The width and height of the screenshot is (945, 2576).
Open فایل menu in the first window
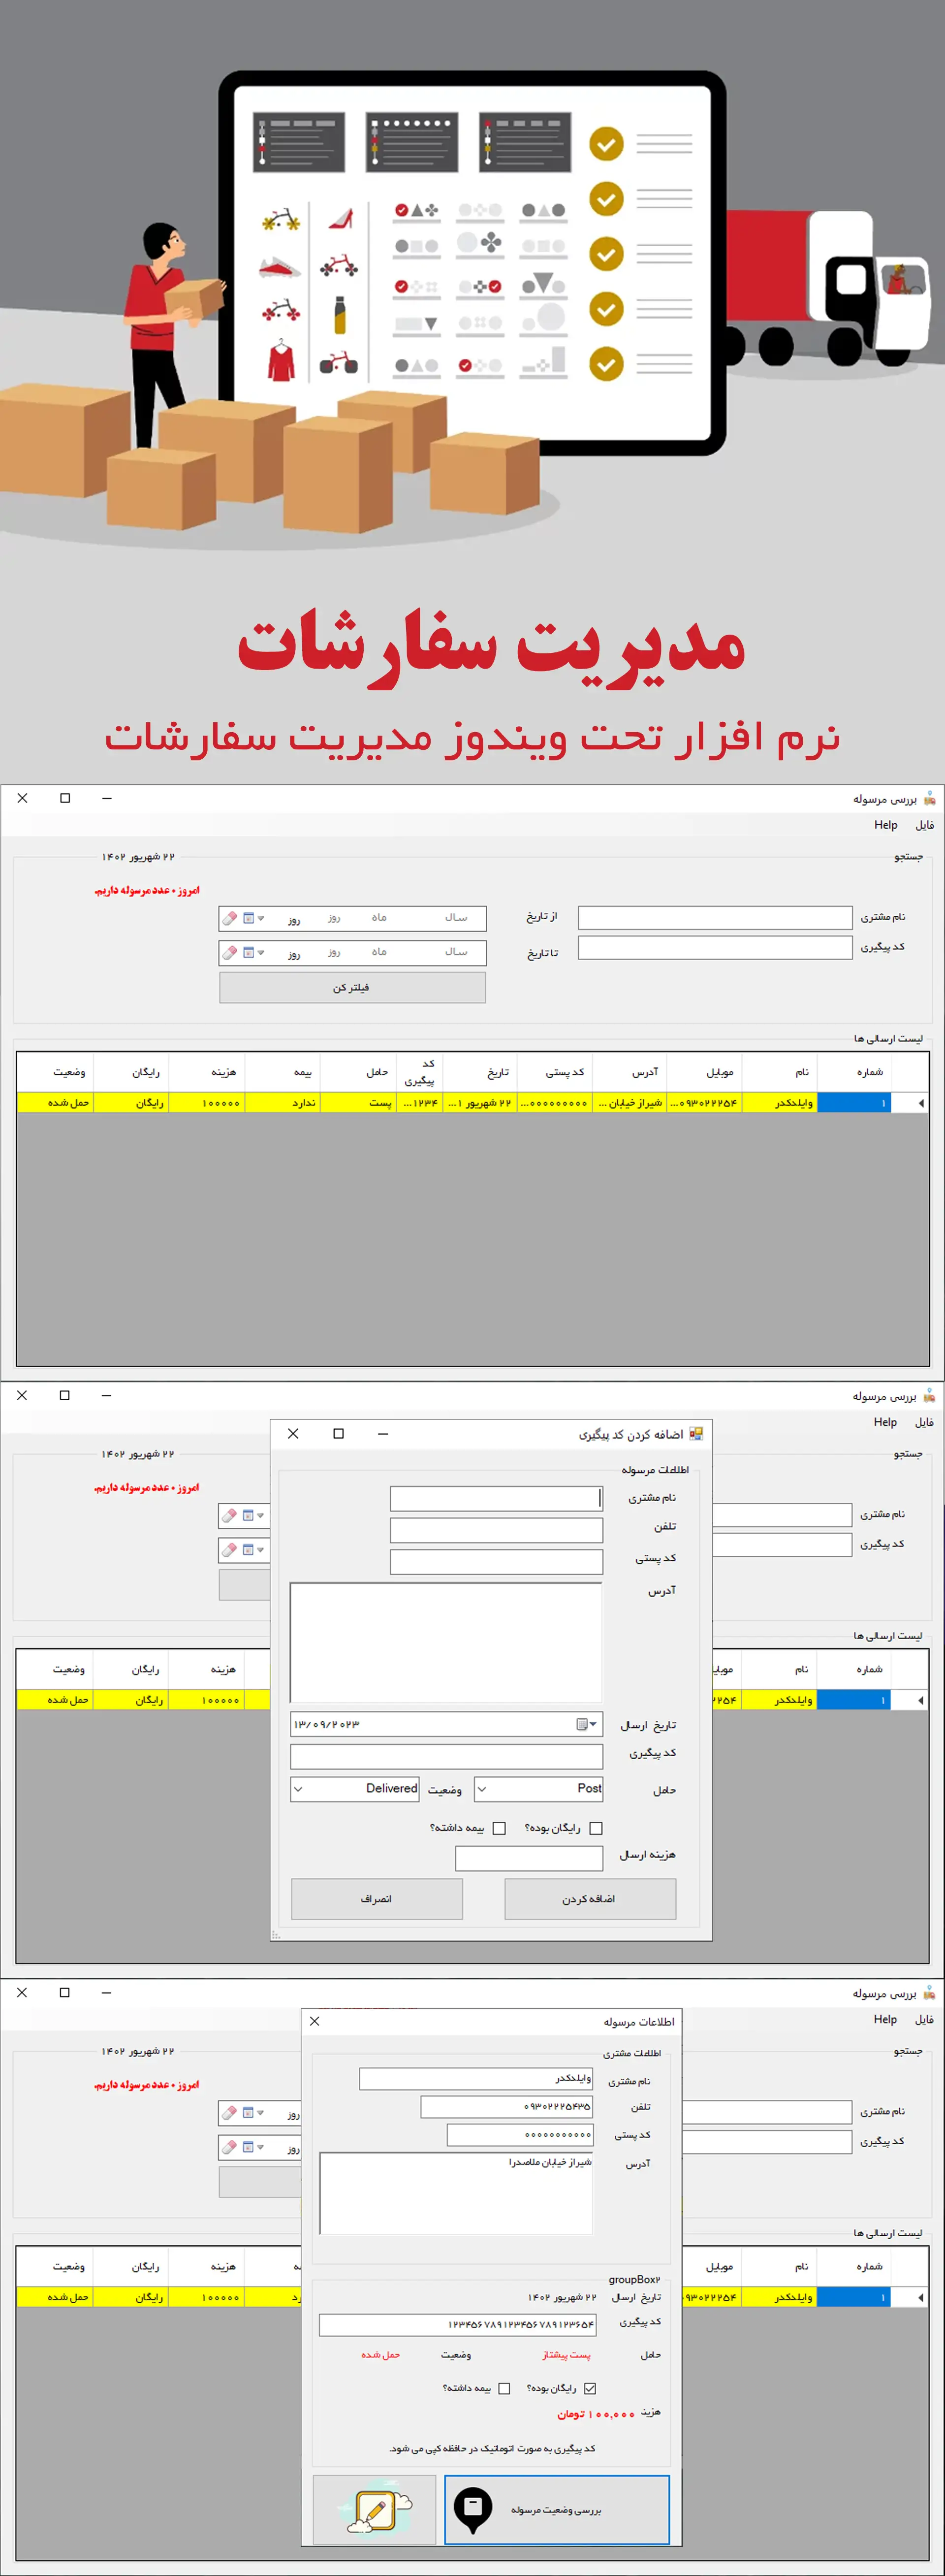(x=925, y=825)
